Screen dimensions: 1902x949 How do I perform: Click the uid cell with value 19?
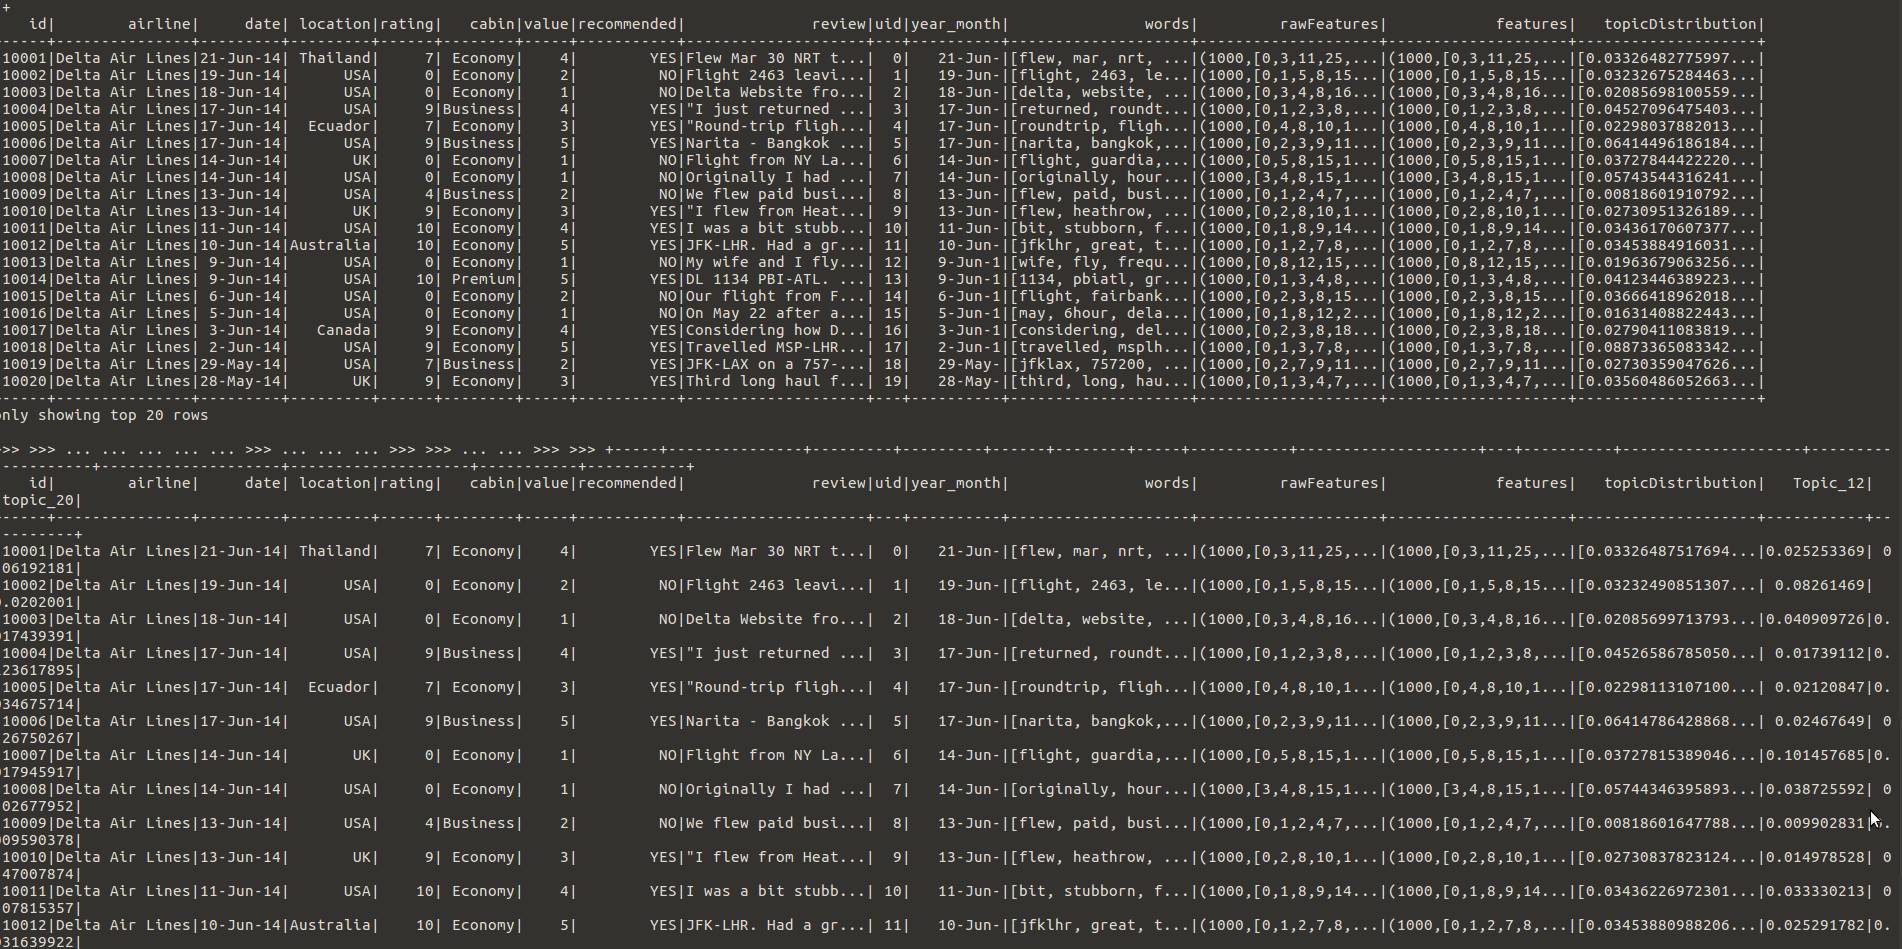pos(892,381)
